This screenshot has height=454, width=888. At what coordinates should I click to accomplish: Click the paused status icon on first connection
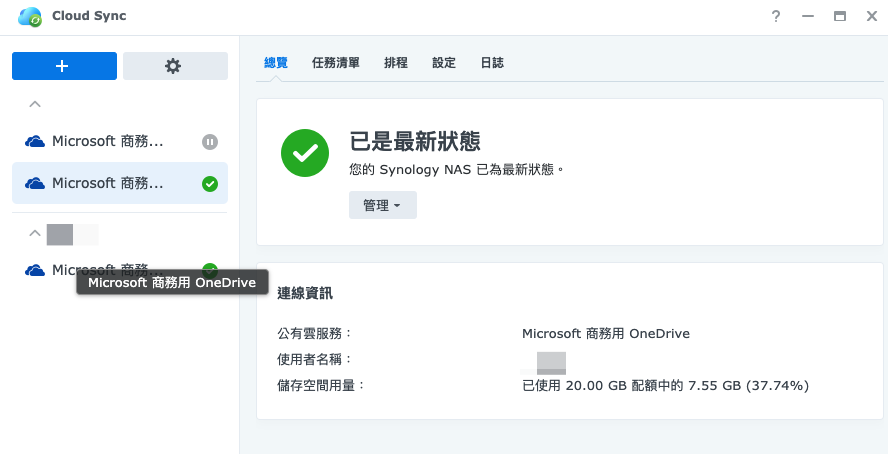pos(210,142)
